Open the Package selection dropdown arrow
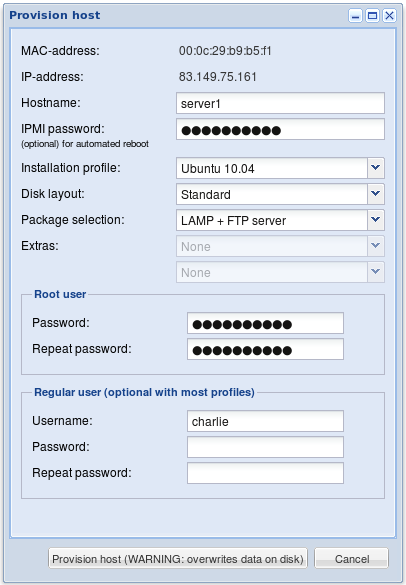406x585 pixels. tap(376, 220)
